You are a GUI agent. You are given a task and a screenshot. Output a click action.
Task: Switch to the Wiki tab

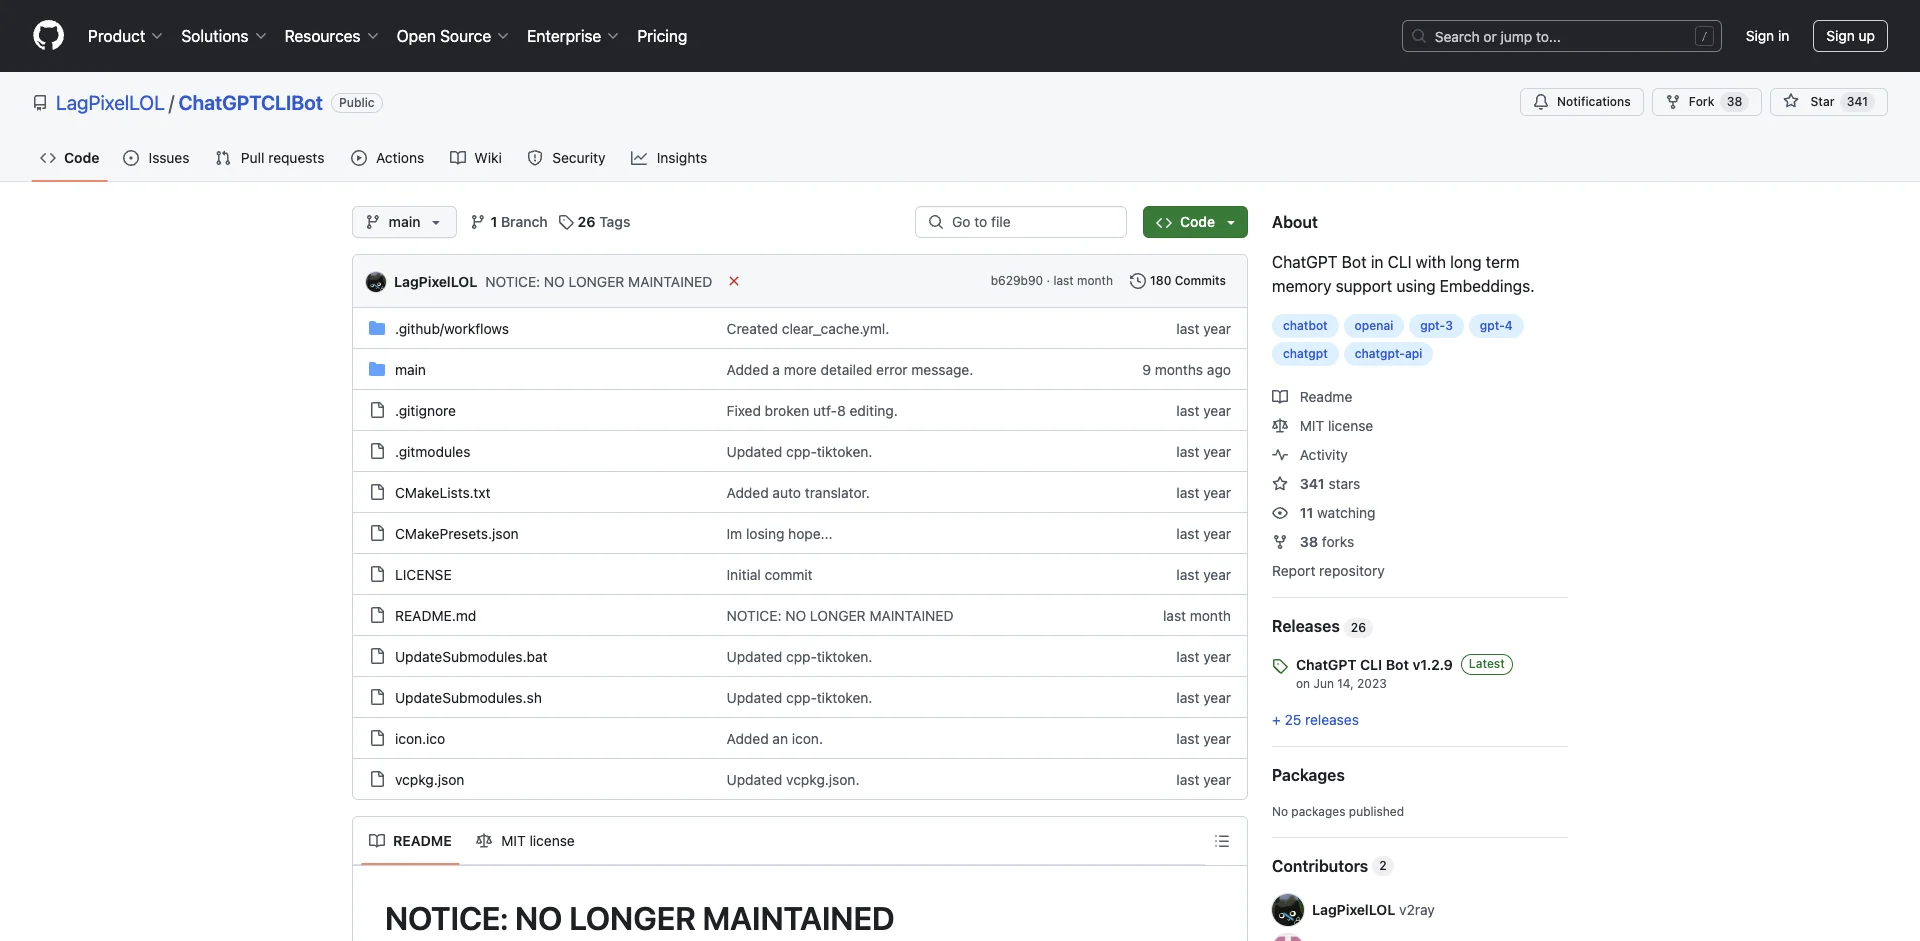click(476, 158)
